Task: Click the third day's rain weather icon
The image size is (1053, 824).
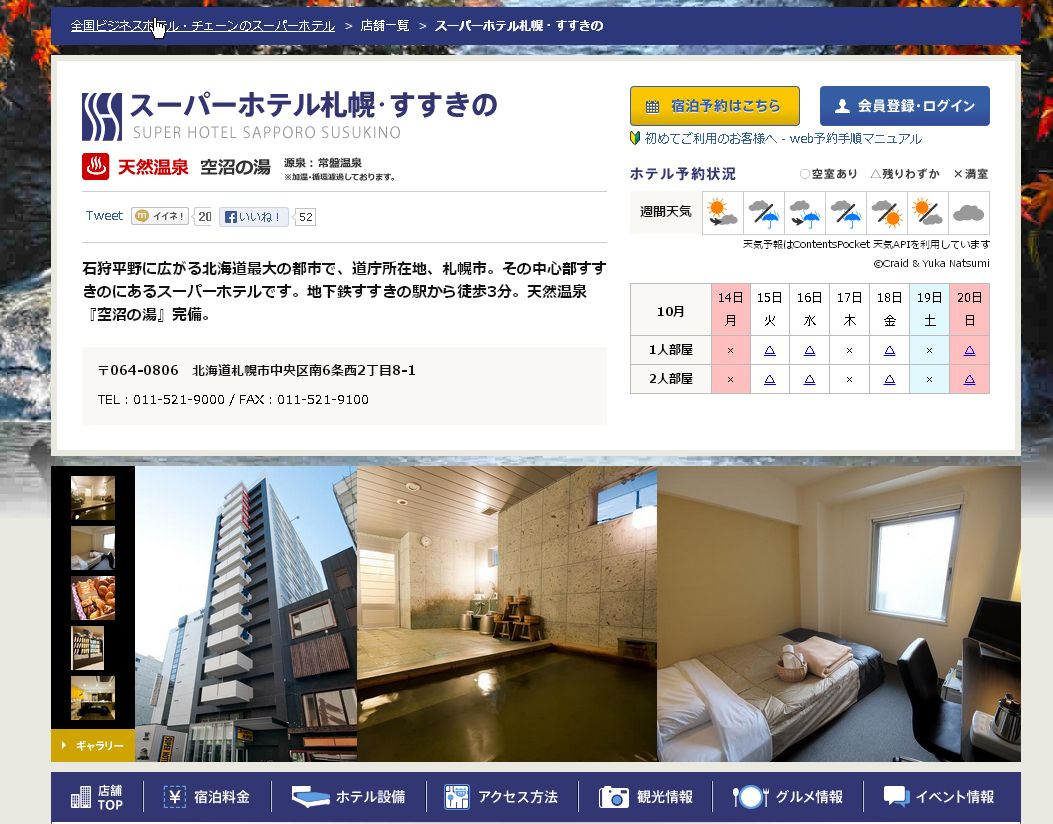Action: pyautogui.click(x=805, y=213)
